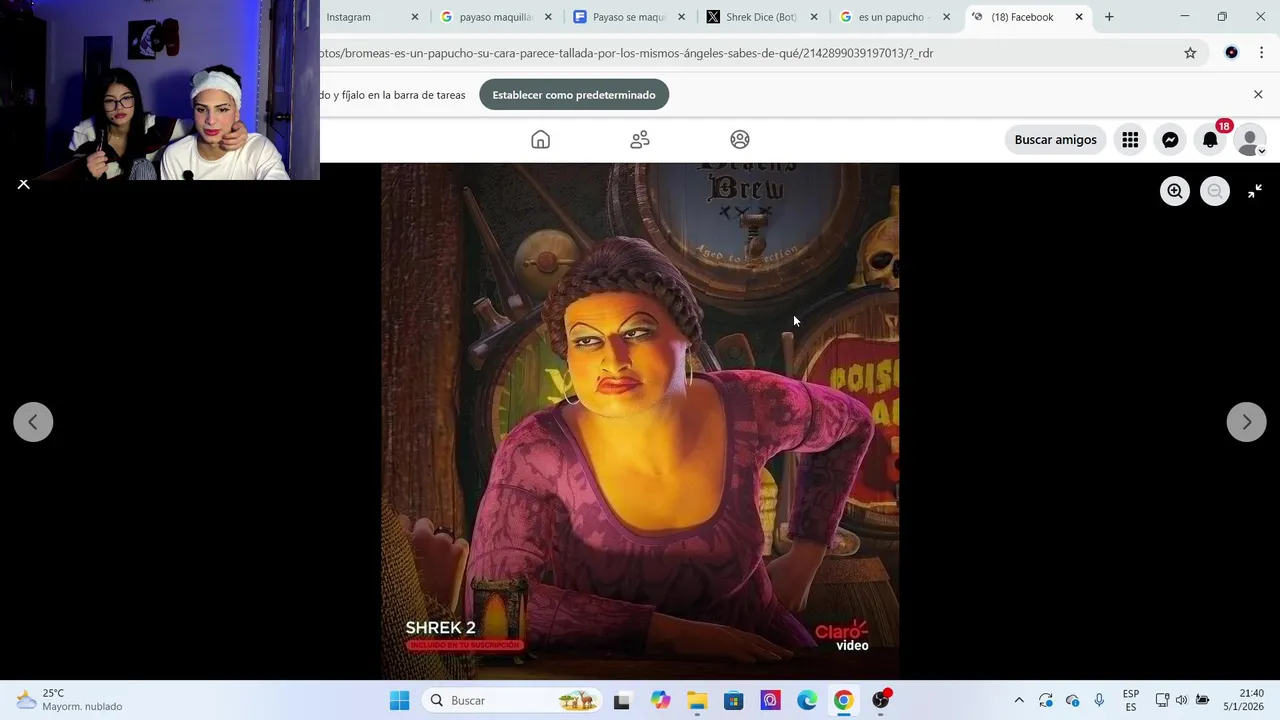
Task: Click the address bar URL
Action: coord(627,53)
